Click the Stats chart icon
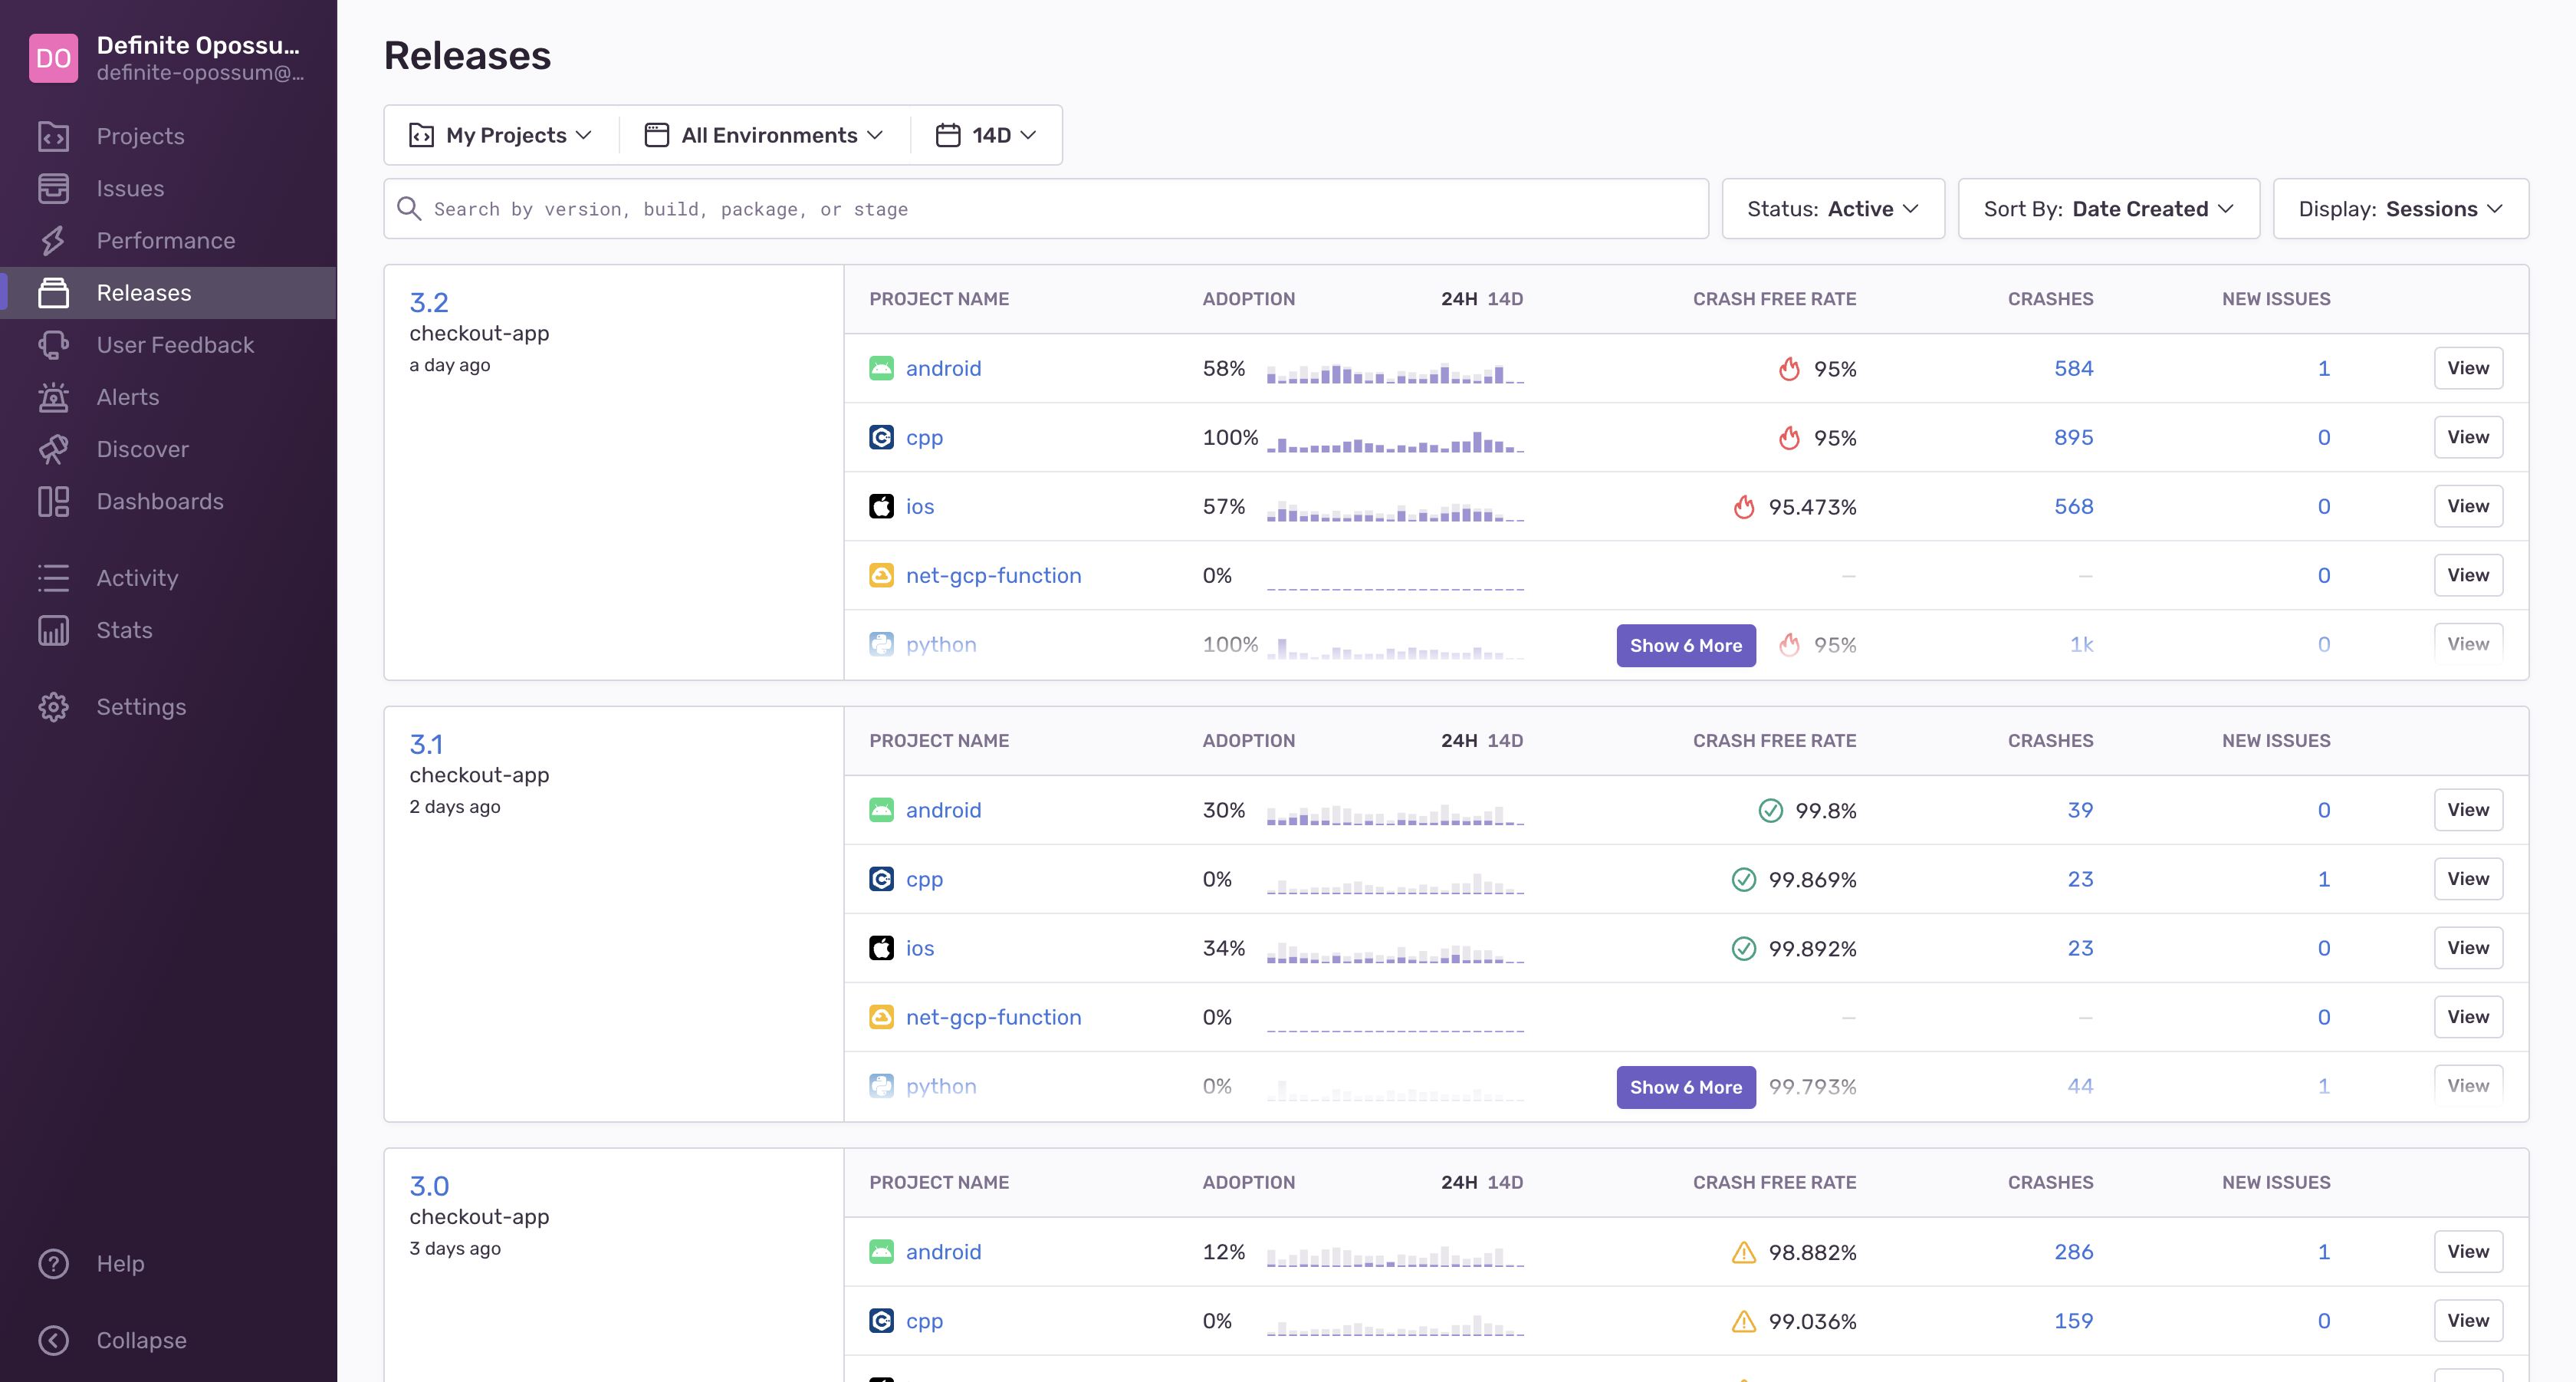The width and height of the screenshot is (2576, 1382). coord(53,630)
